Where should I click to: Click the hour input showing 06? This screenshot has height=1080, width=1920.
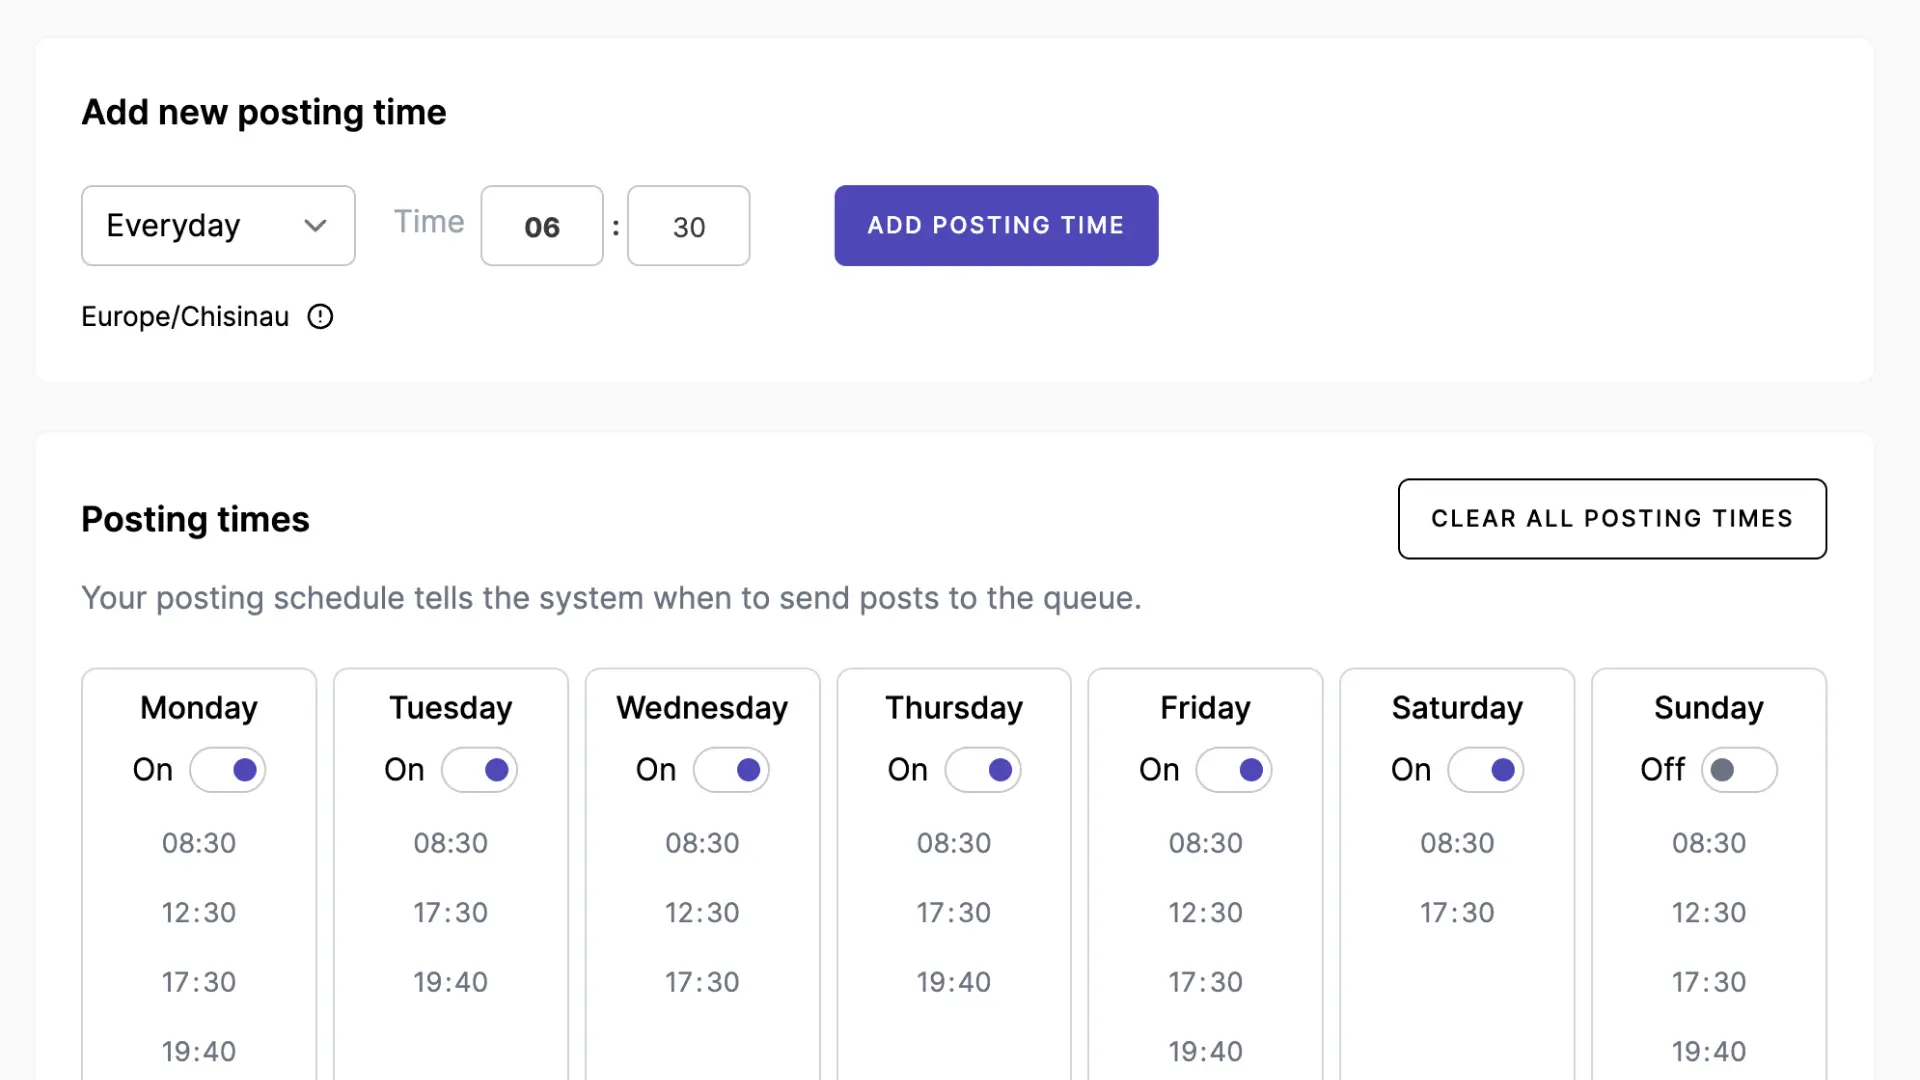pos(541,226)
